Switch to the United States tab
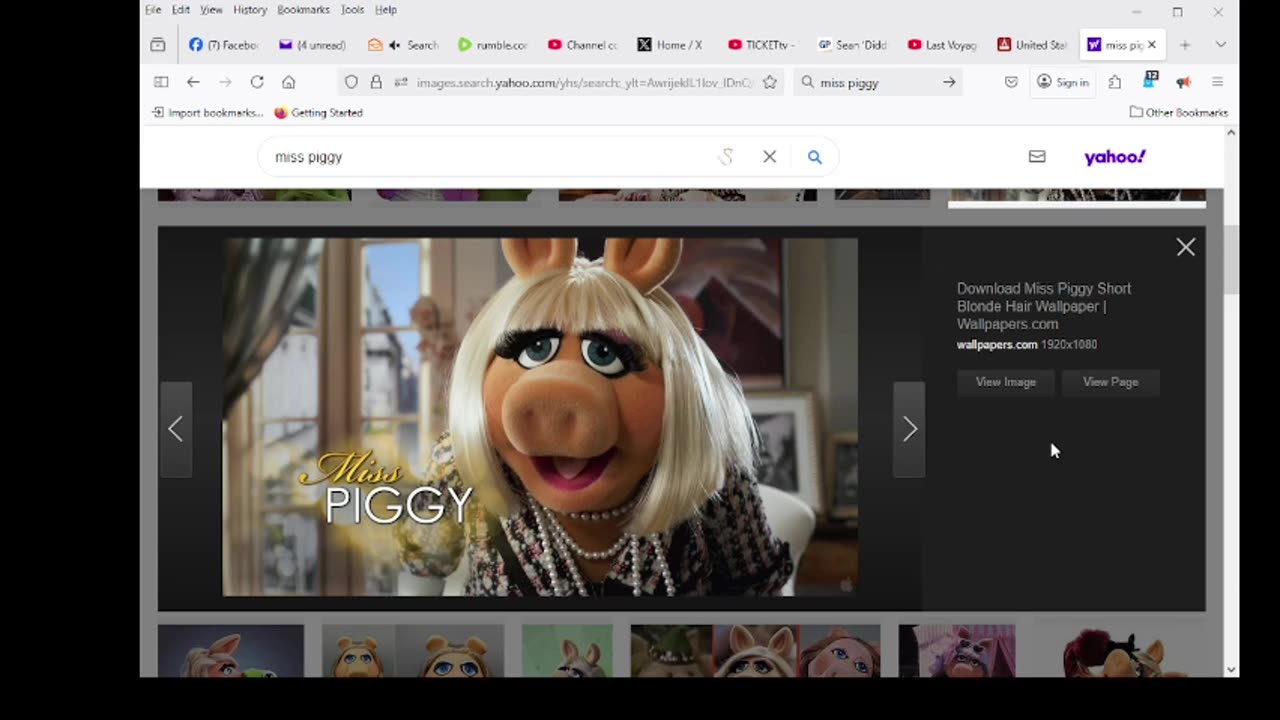Image resolution: width=1280 pixels, height=720 pixels. pos(1030,45)
